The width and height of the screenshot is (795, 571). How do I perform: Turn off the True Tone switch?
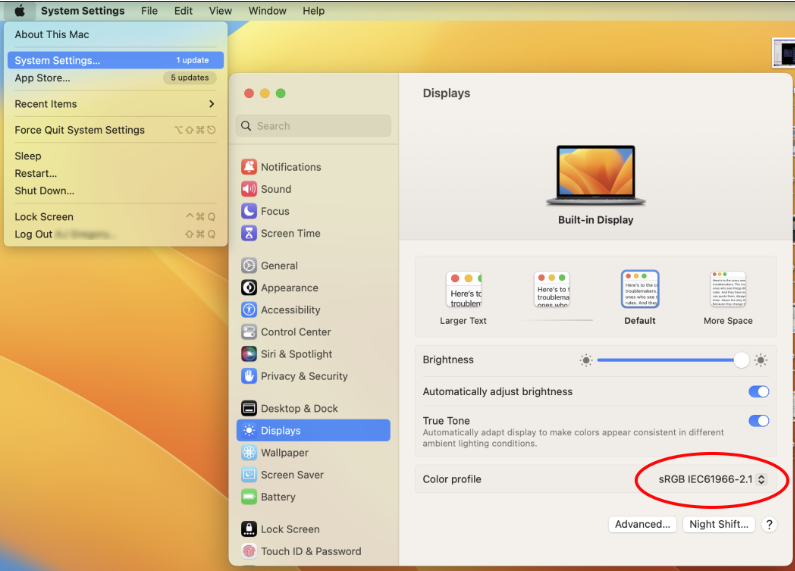[758, 421]
